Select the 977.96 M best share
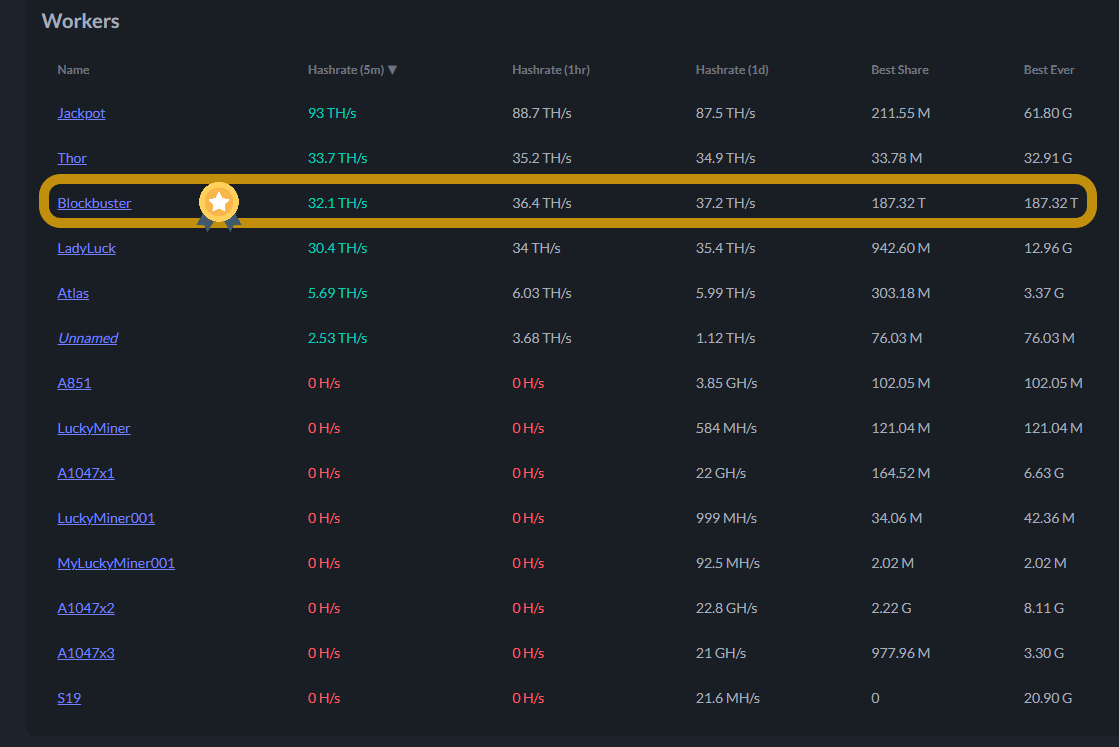This screenshot has height=747, width=1119. (901, 652)
